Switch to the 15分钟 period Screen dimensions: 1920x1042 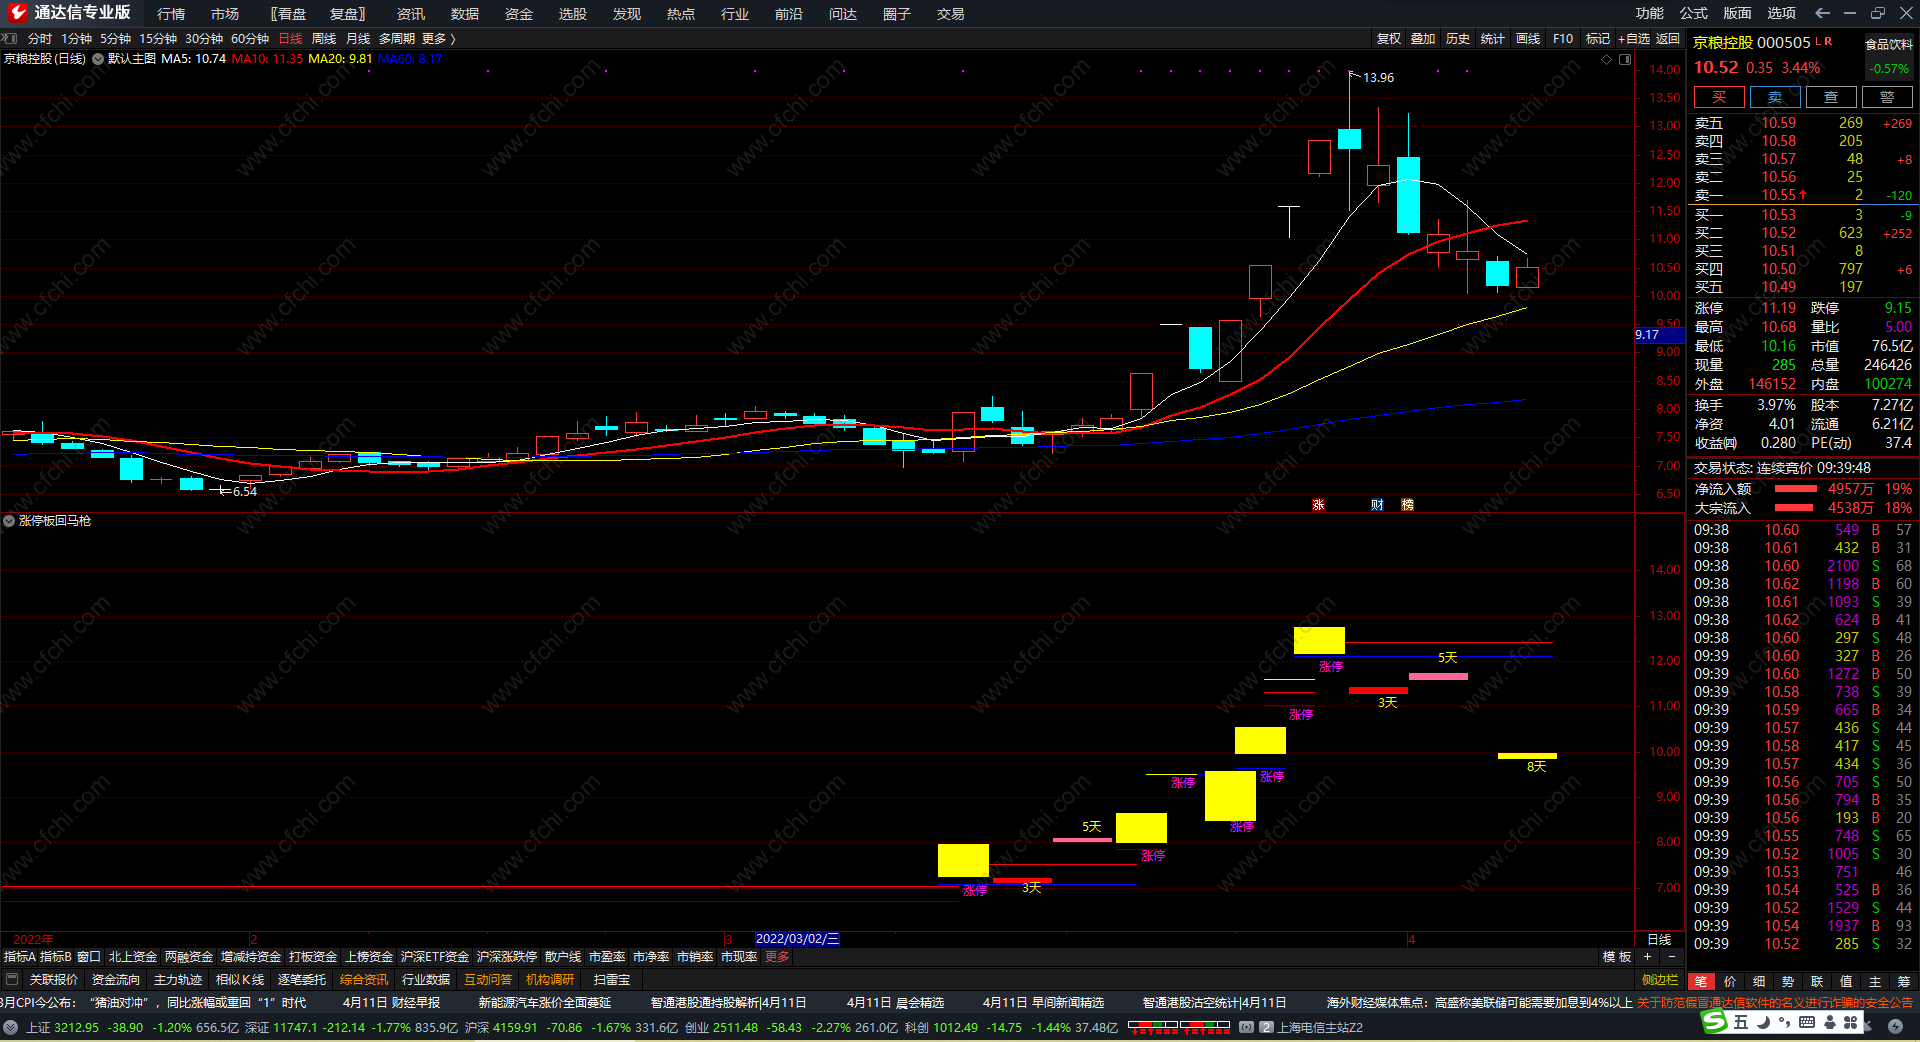click(x=158, y=38)
